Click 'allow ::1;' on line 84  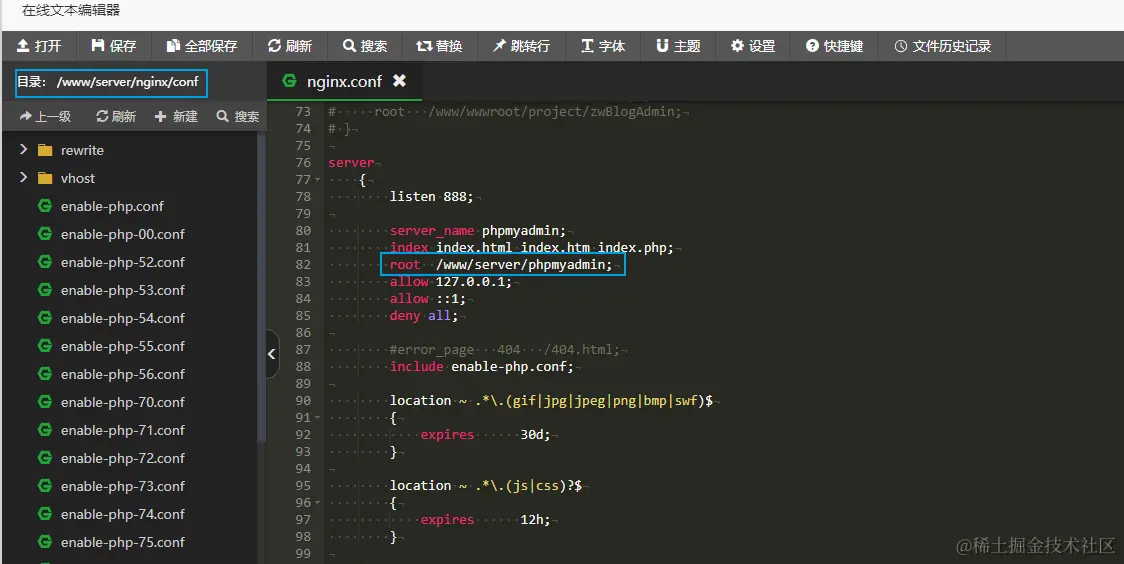tap(428, 298)
